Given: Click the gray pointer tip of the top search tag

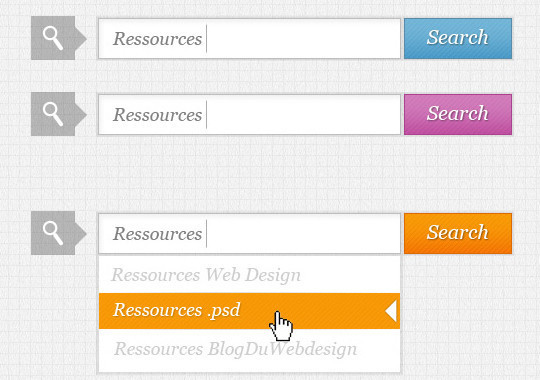Looking at the screenshot, I should click(x=81, y=38).
